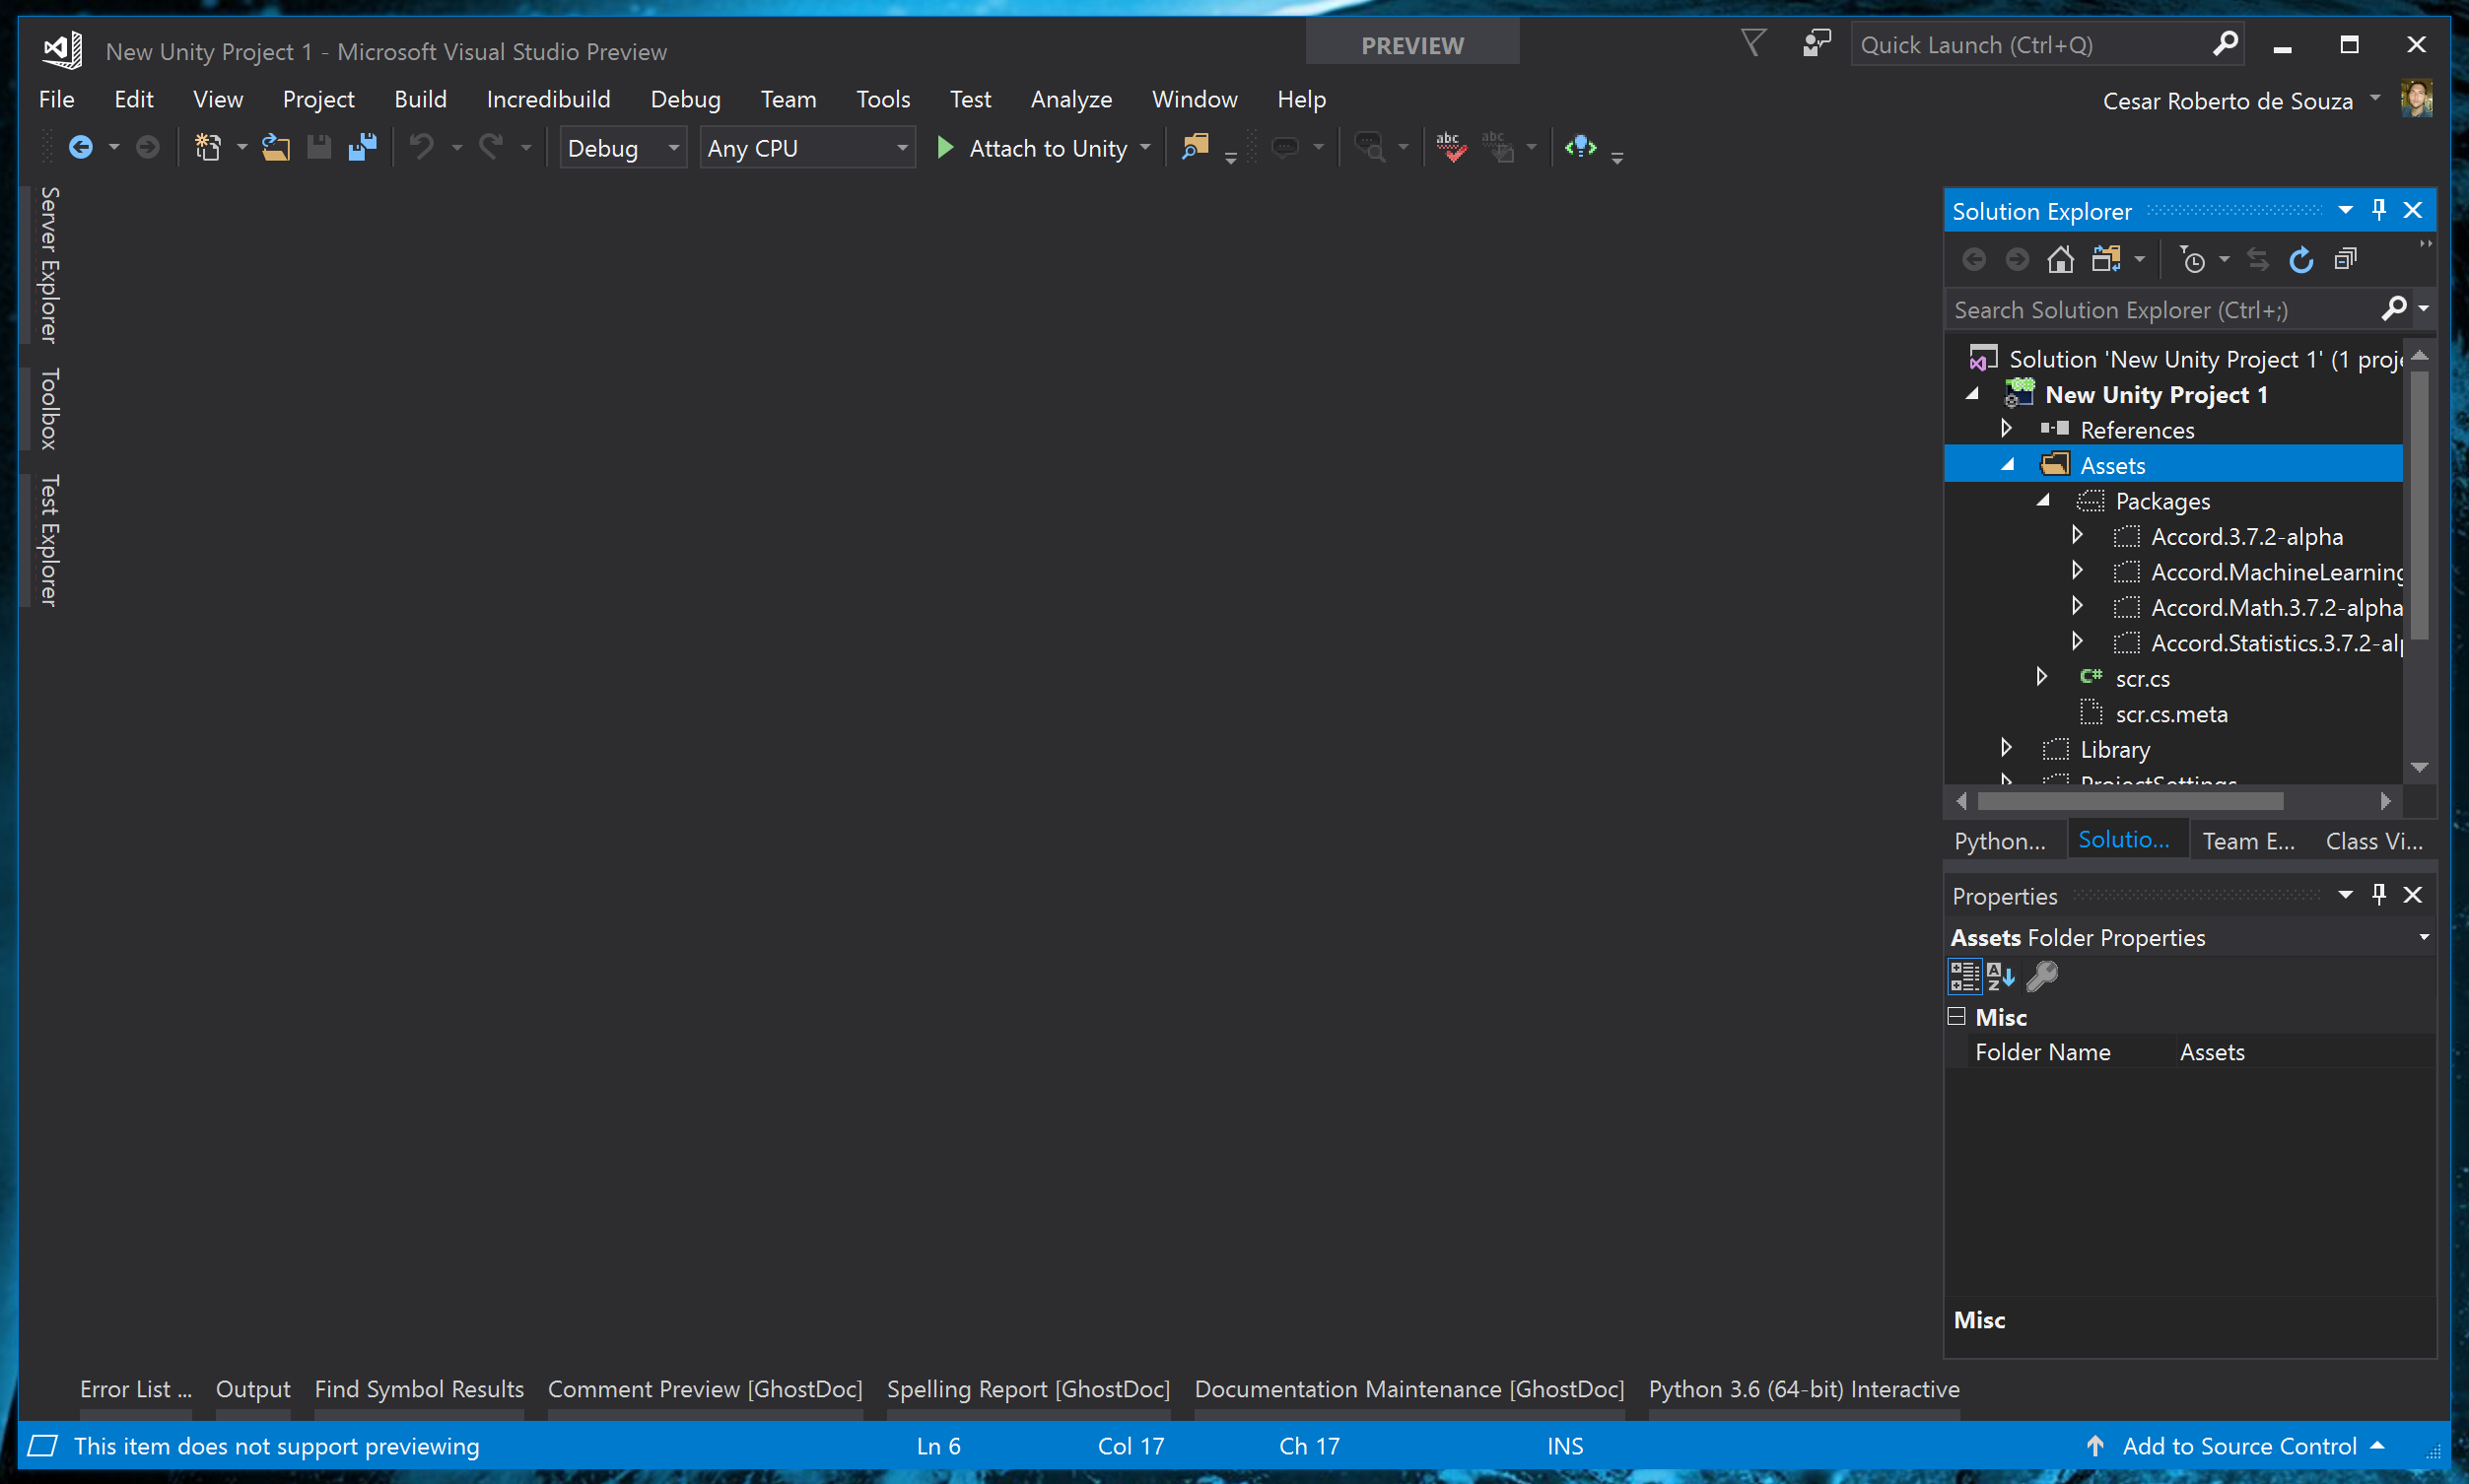The image size is (2469, 1484).
Task: Expand the Library folder node
Action: click(2007, 748)
